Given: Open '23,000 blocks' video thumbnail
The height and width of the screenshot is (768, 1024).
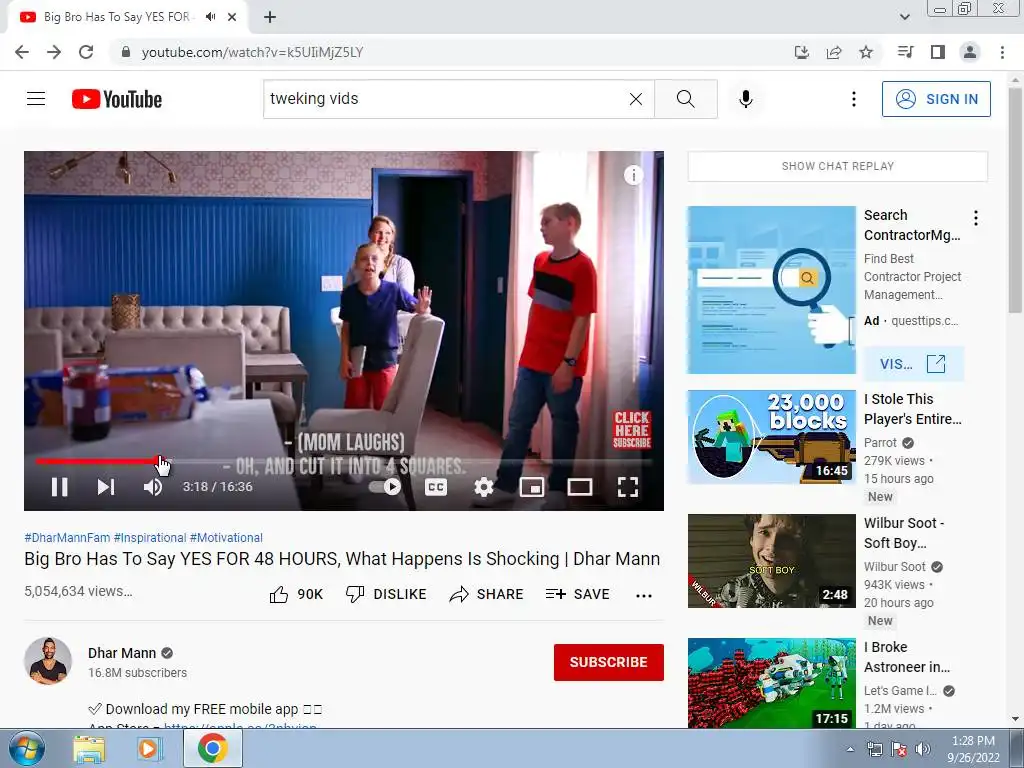Looking at the screenshot, I should coord(771,437).
